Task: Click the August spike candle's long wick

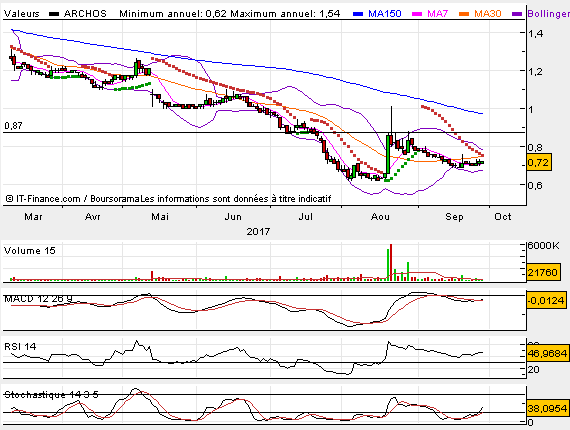Action: pyautogui.click(x=392, y=121)
